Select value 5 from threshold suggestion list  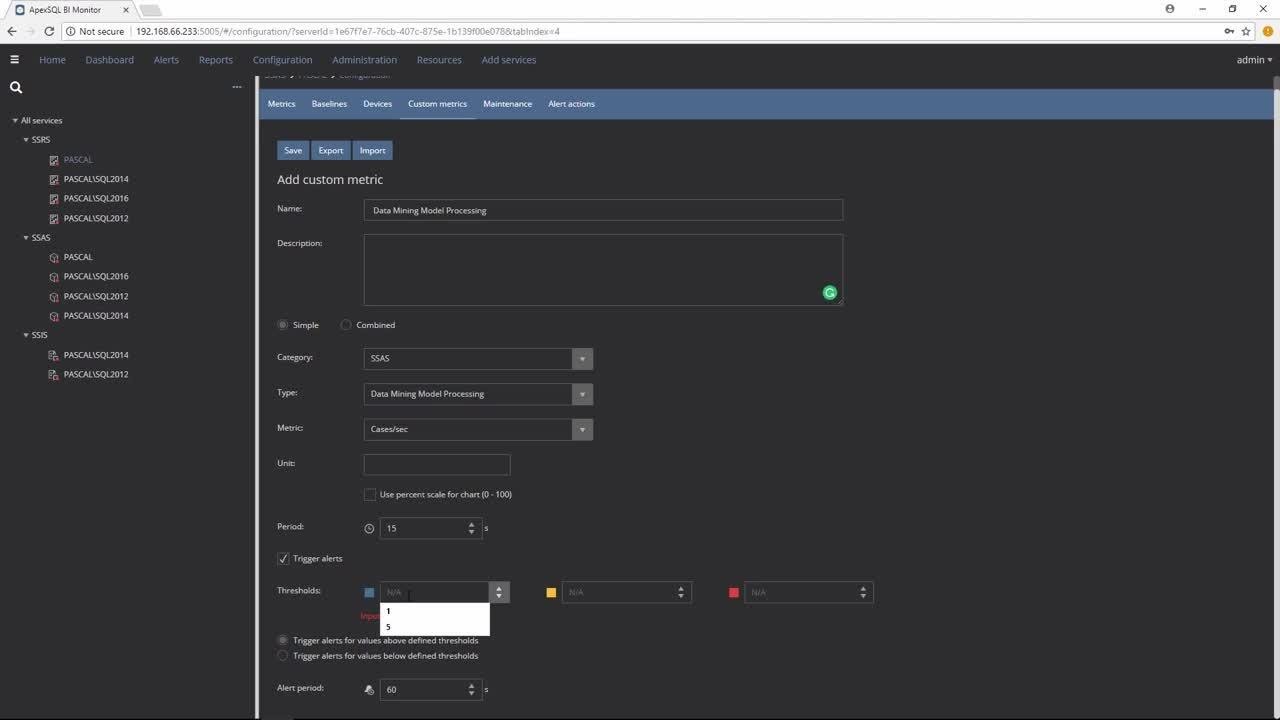pyautogui.click(x=435, y=628)
